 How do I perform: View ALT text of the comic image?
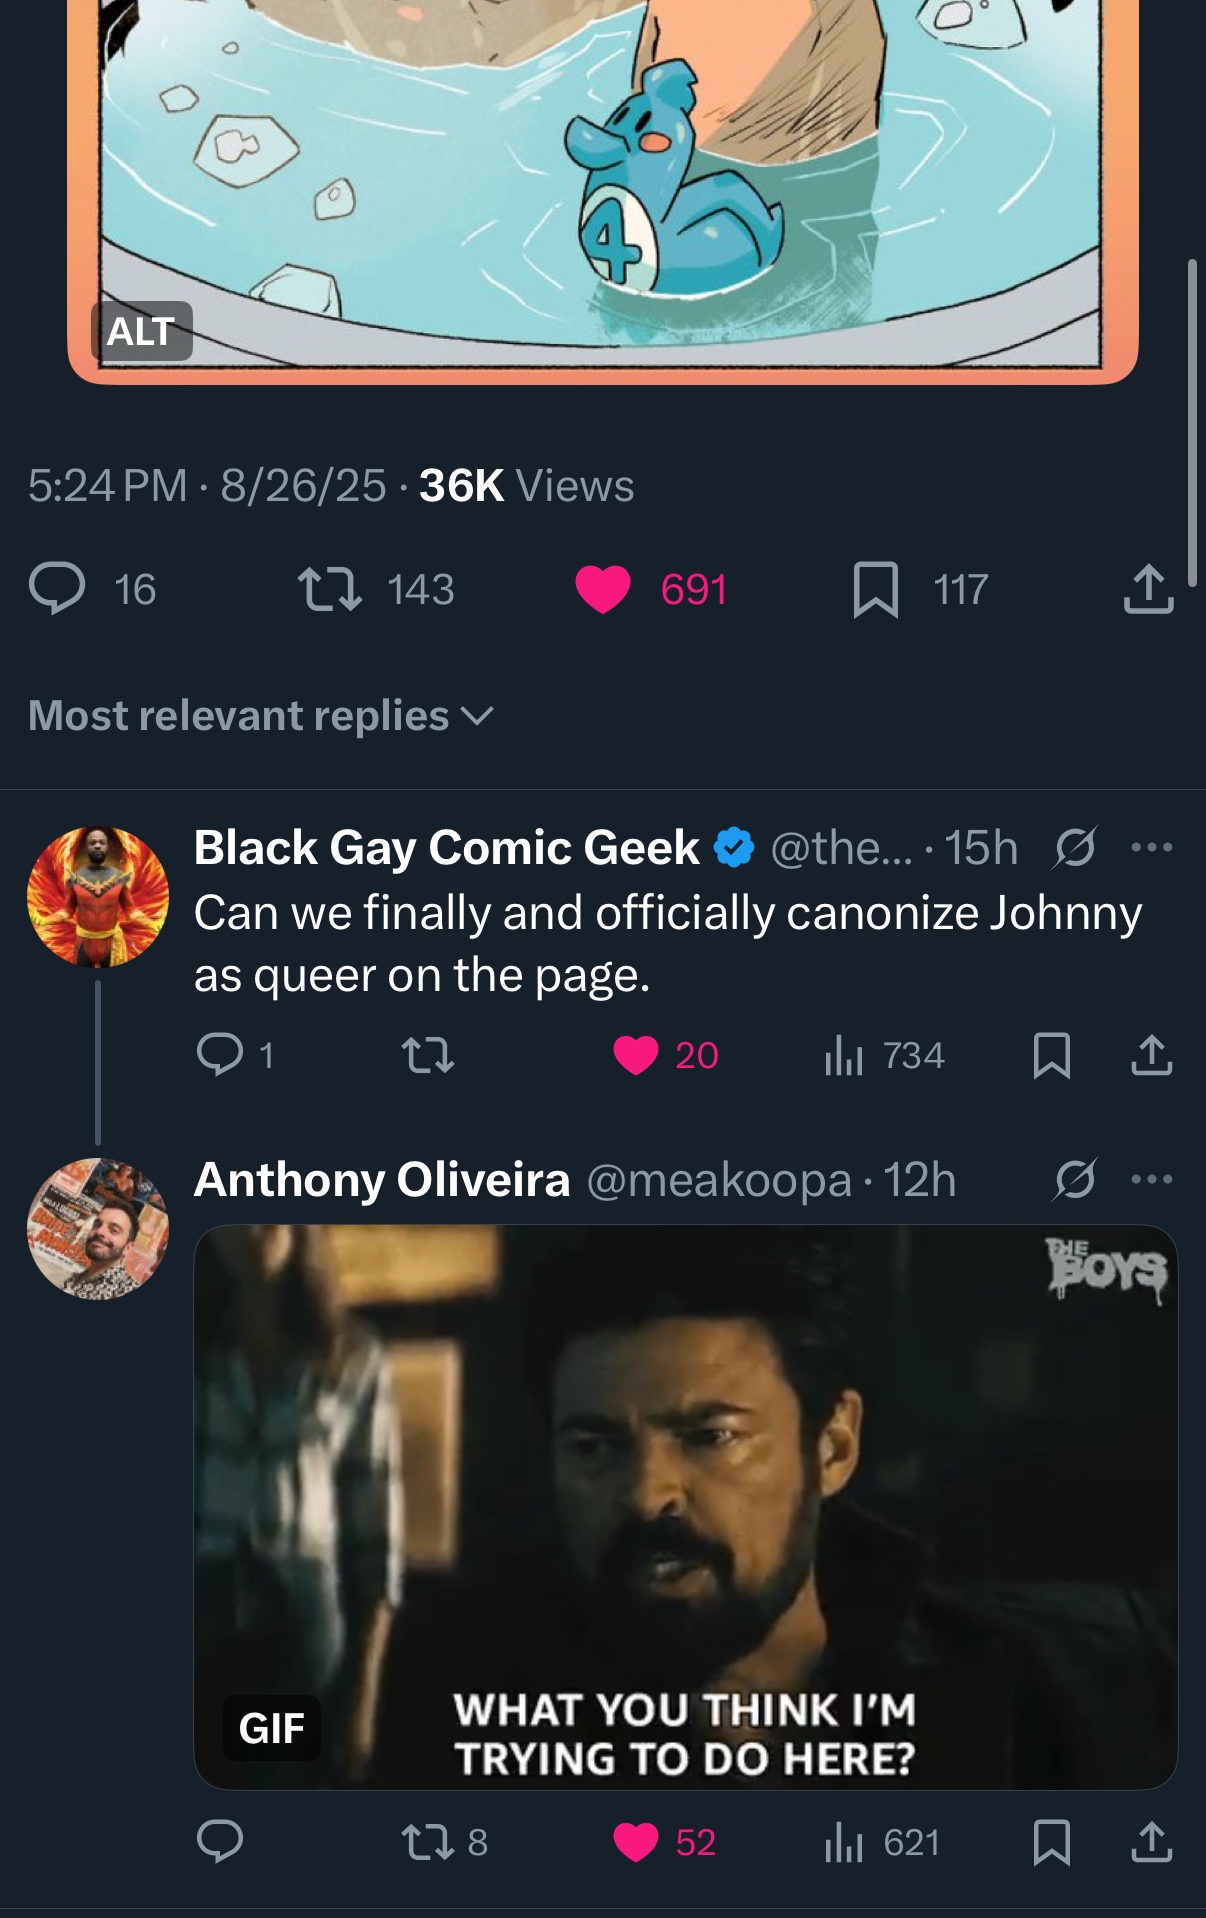pos(141,331)
